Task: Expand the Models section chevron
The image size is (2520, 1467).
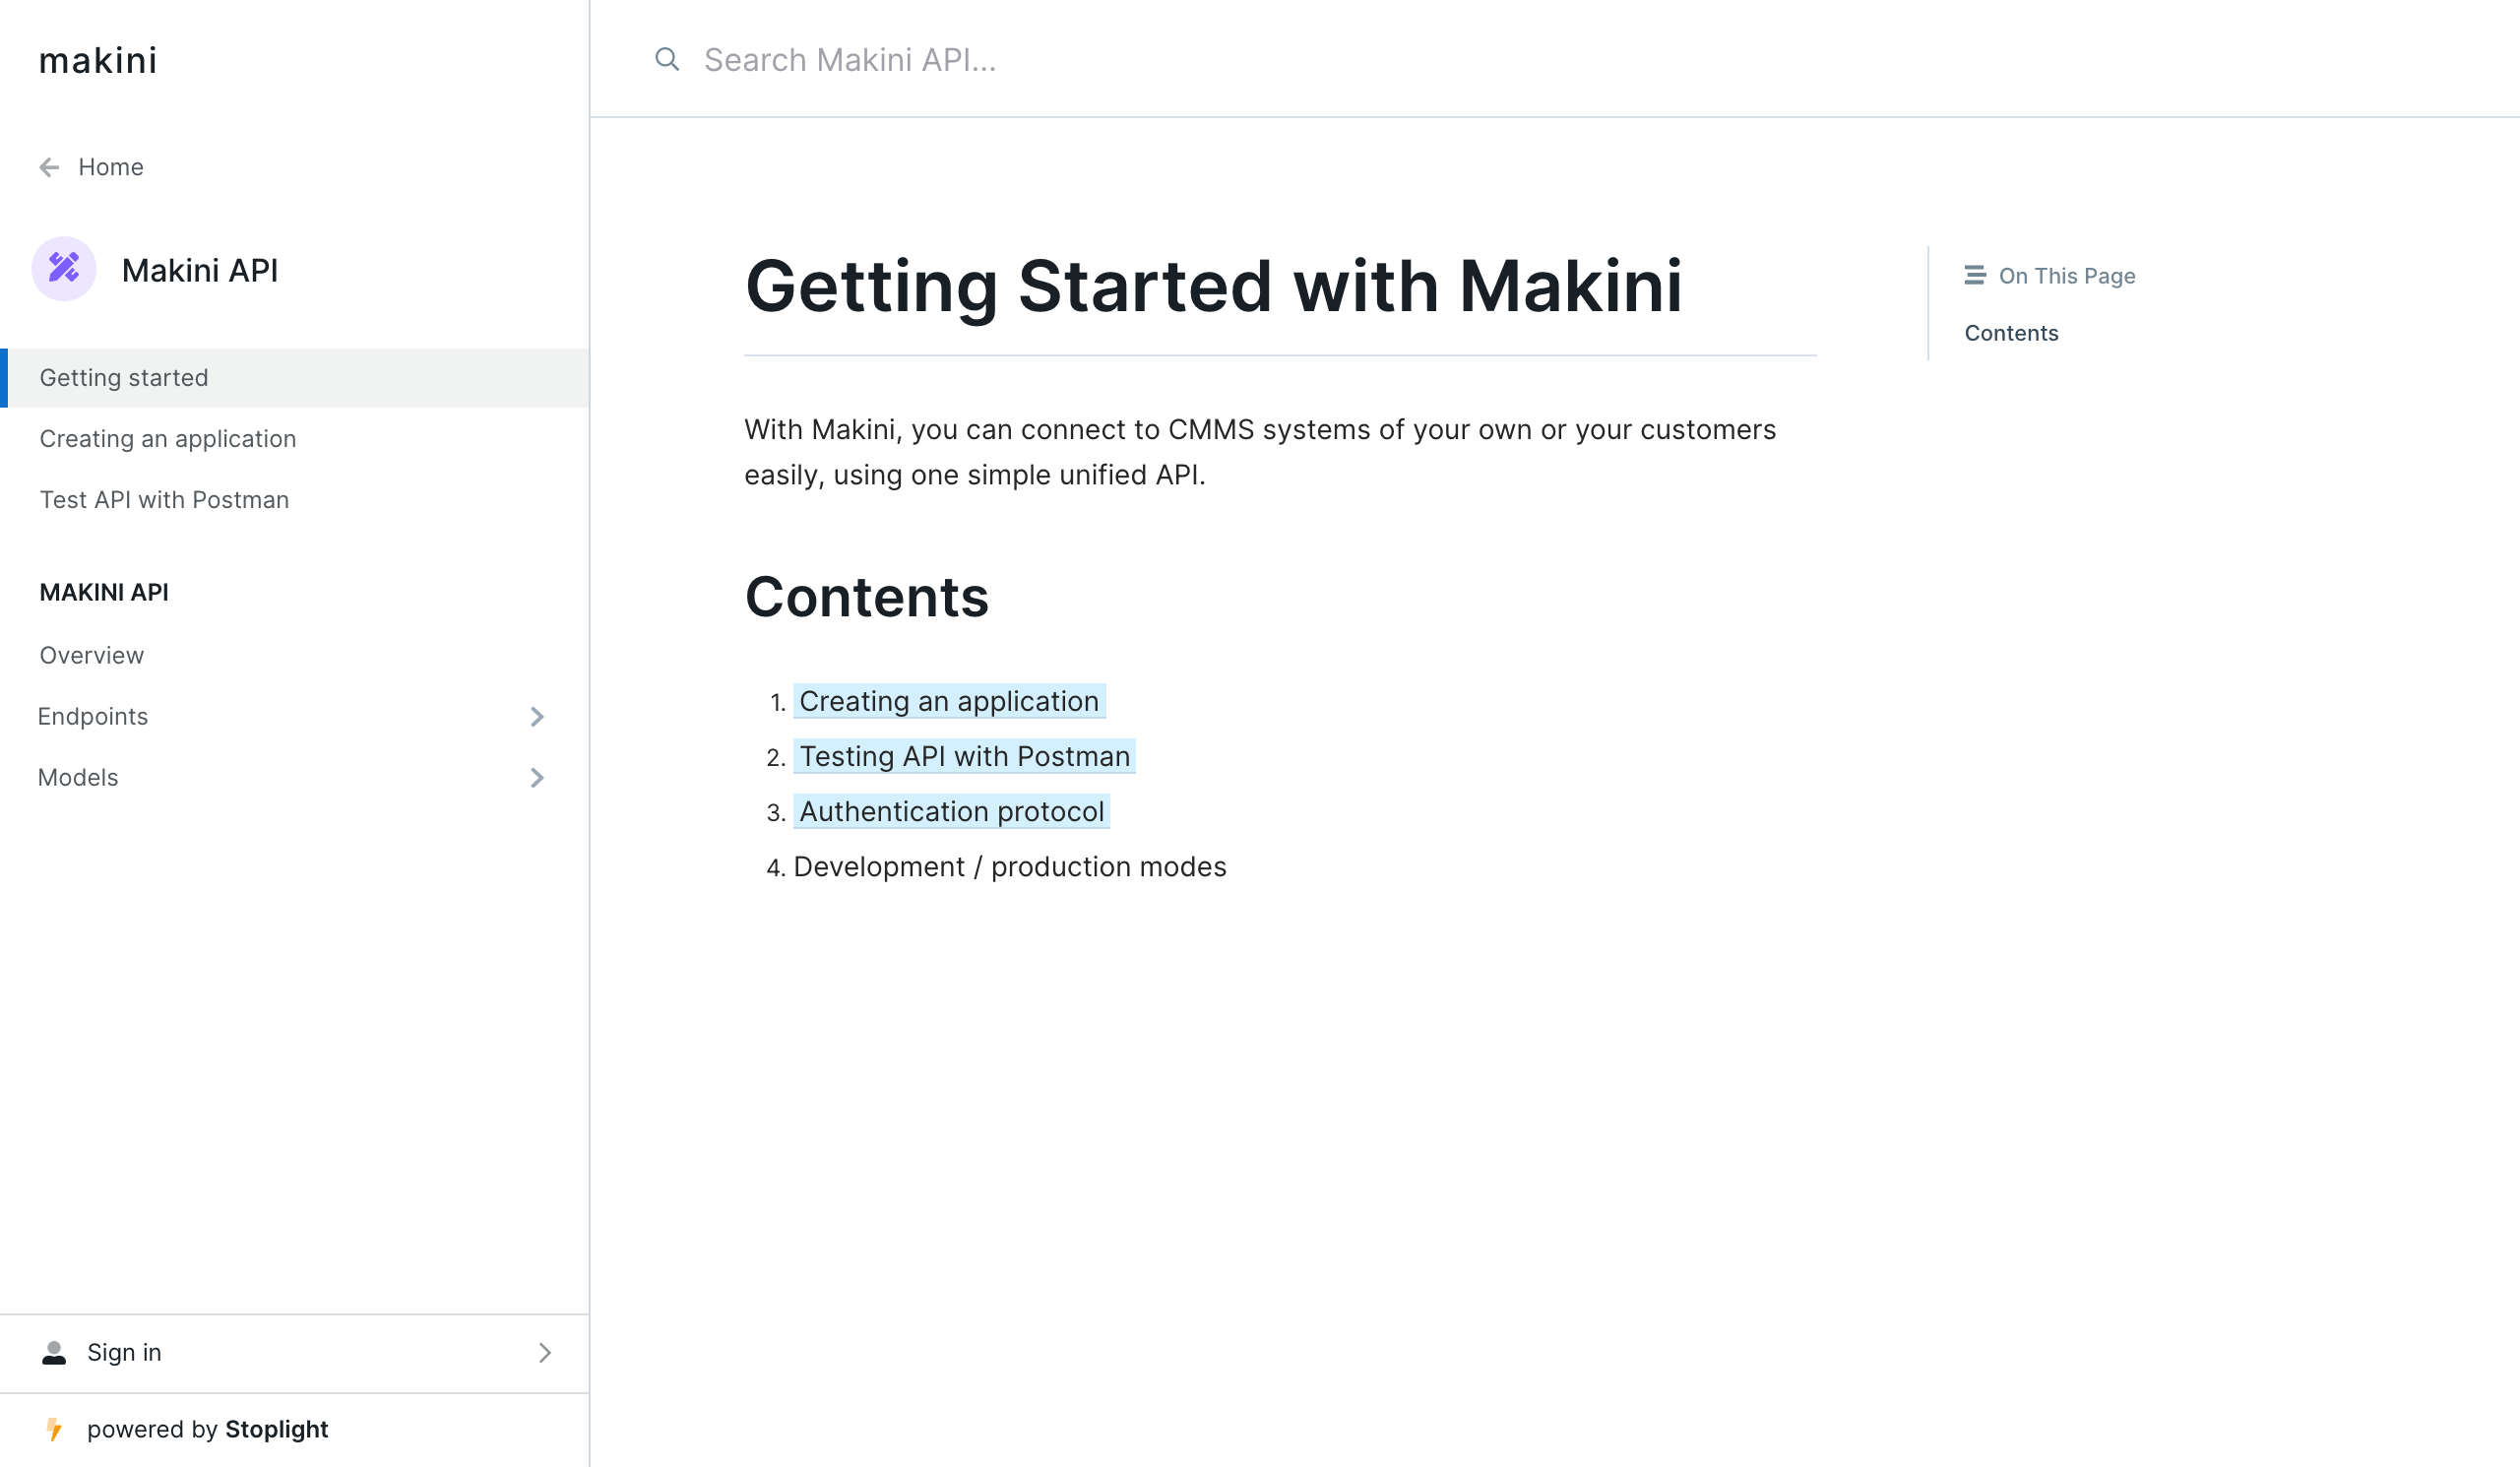Action: [x=537, y=778]
